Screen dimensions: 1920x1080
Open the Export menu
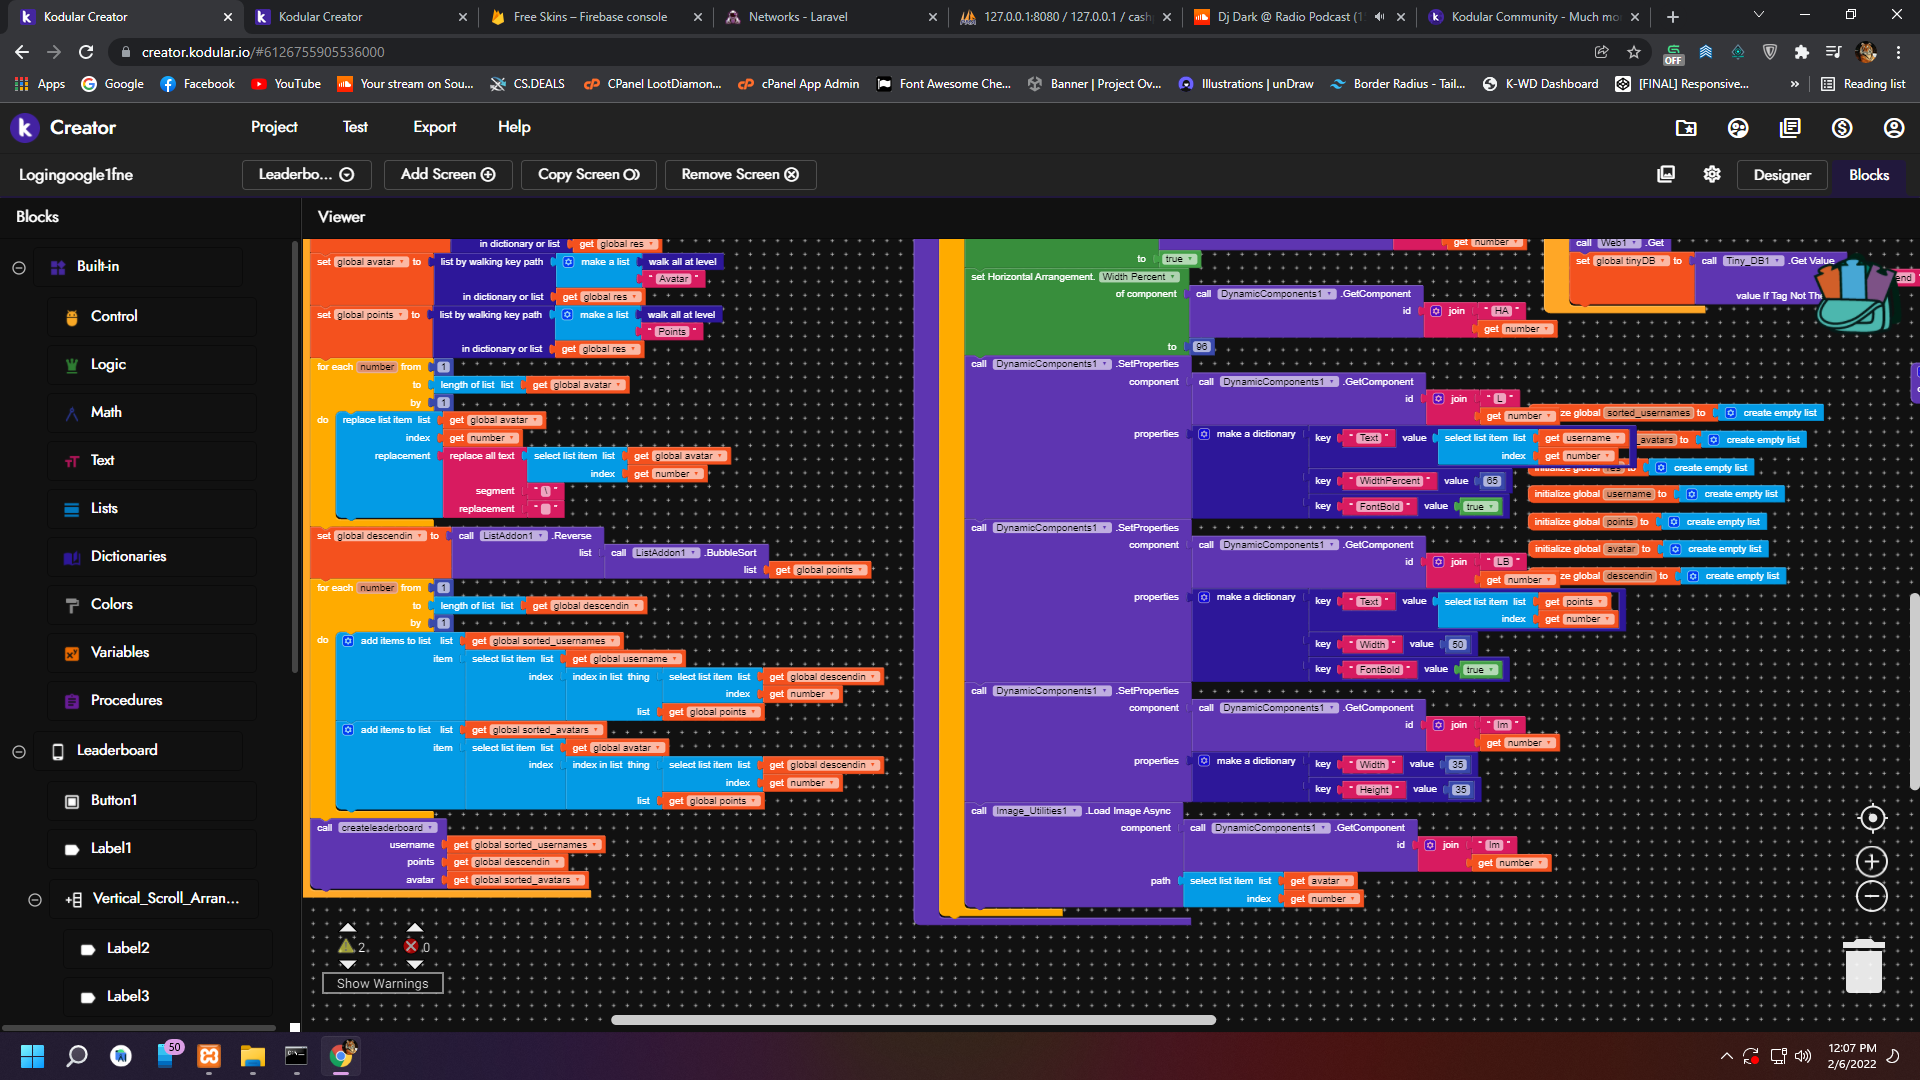434,127
